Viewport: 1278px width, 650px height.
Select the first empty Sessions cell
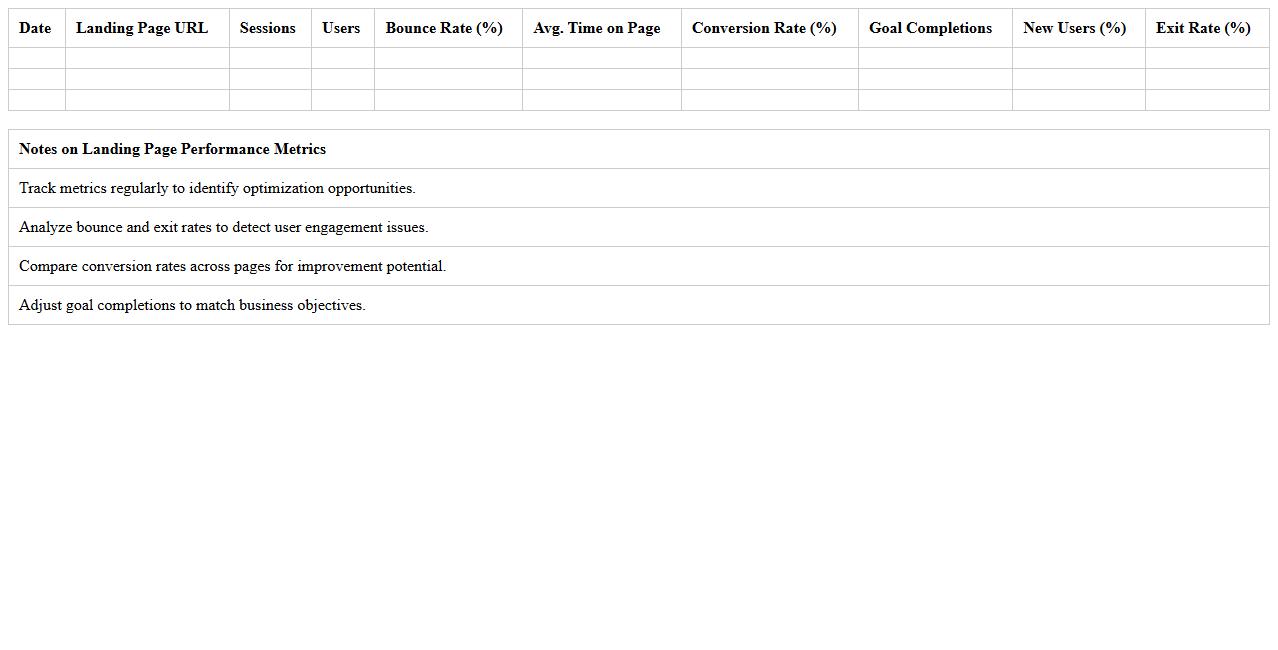[x=267, y=57]
